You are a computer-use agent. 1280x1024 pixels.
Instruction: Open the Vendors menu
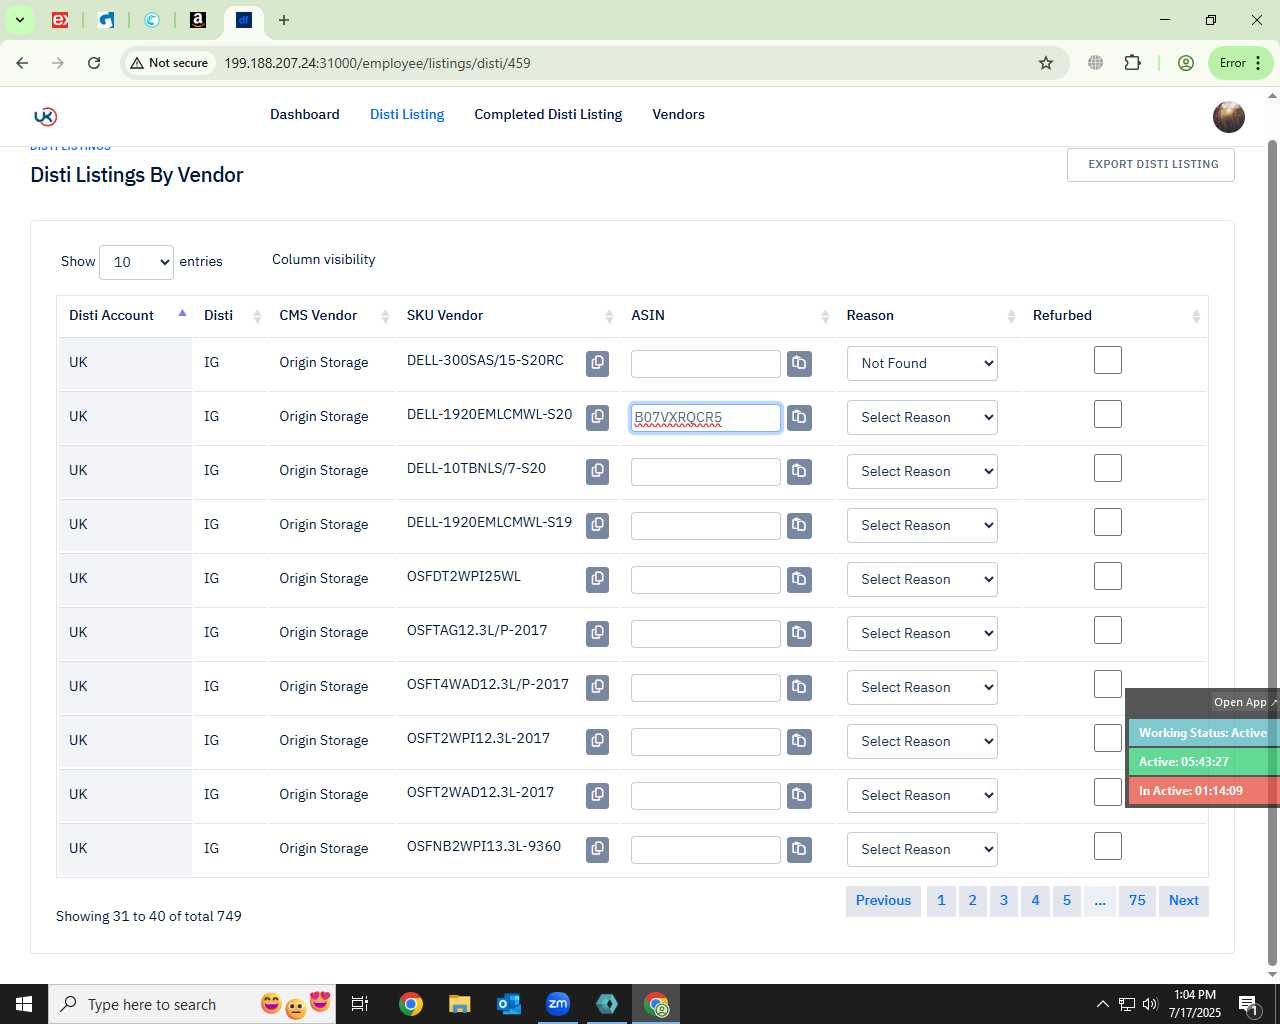pos(678,115)
